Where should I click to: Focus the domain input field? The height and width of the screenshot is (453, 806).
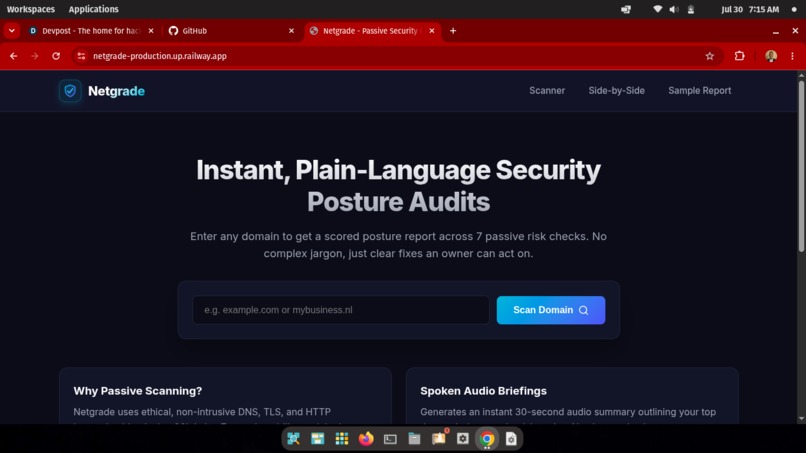pyautogui.click(x=341, y=310)
